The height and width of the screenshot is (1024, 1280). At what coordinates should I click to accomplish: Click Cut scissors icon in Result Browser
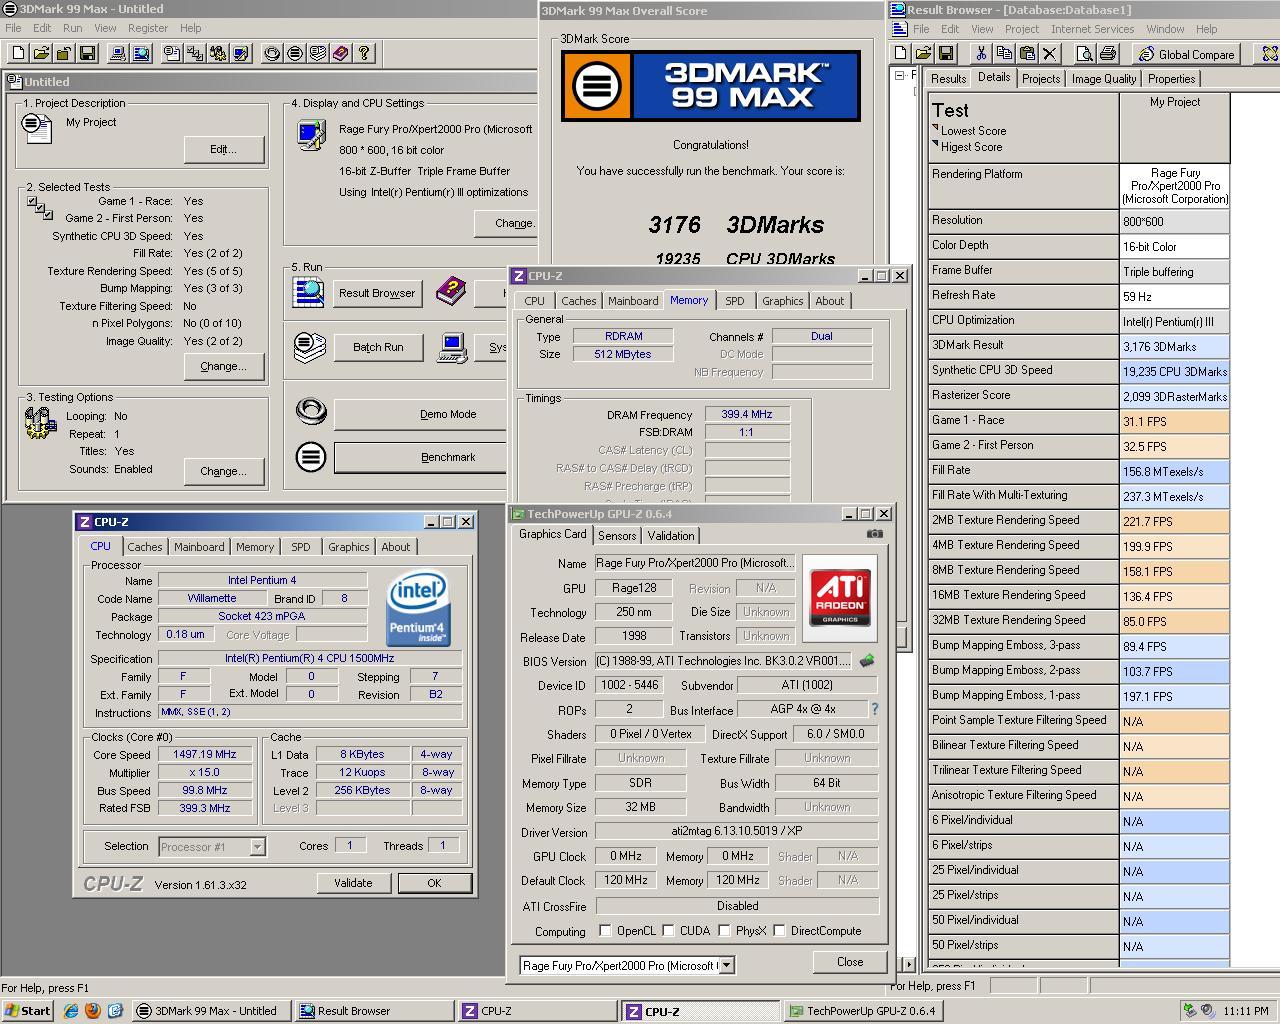coord(981,53)
